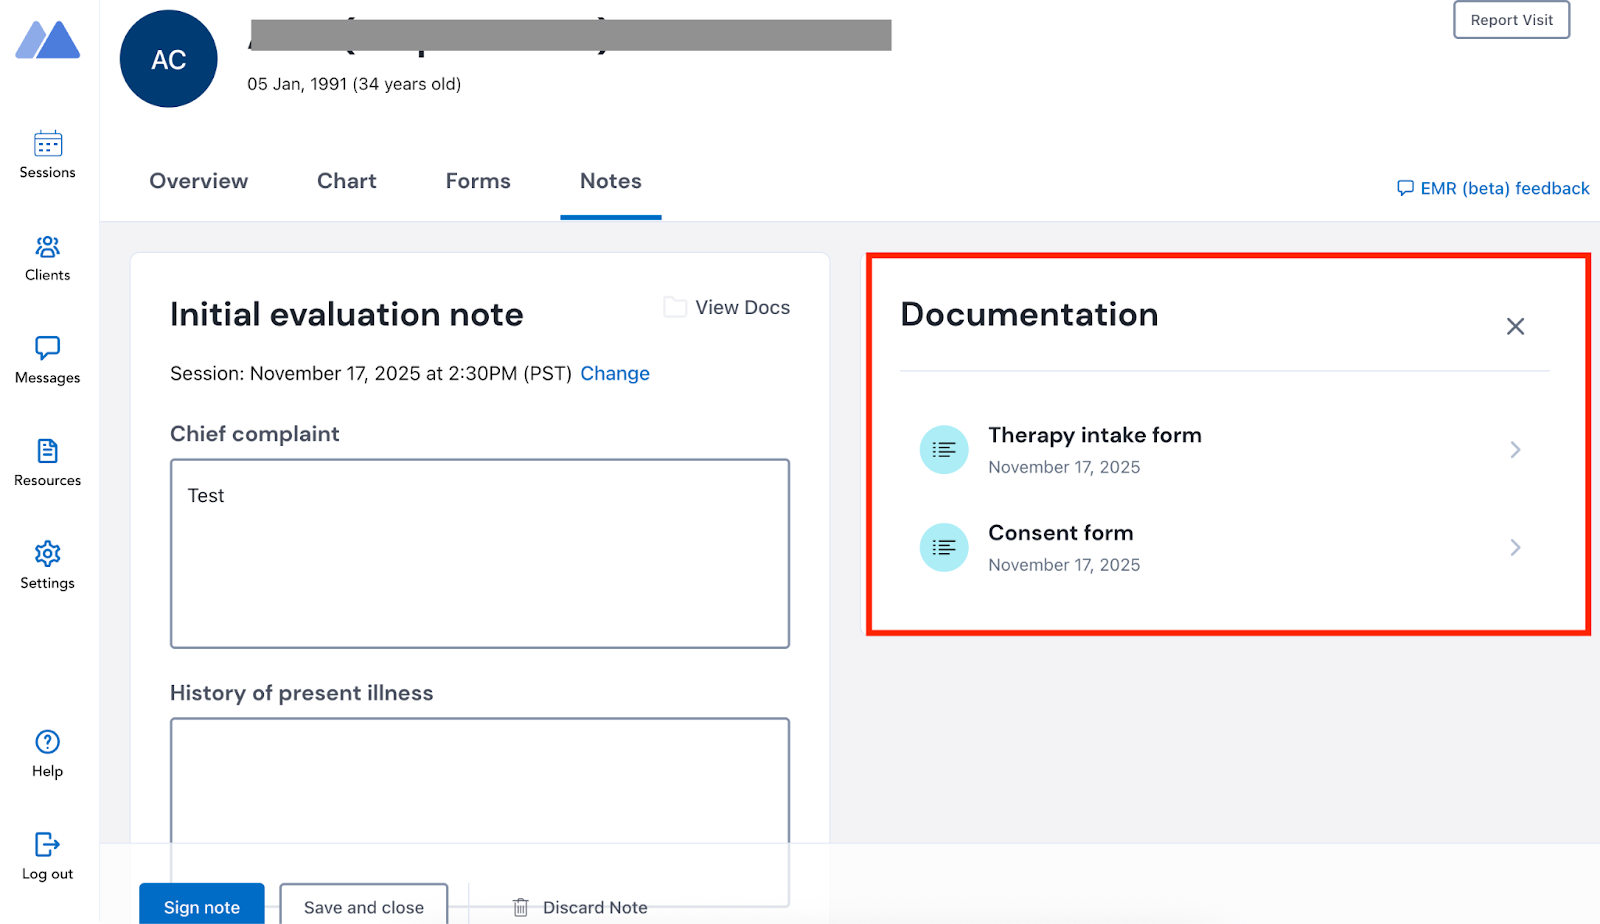
Task: Click the Report Visit button
Action: pyautogui.click(x=1511, y=20)
